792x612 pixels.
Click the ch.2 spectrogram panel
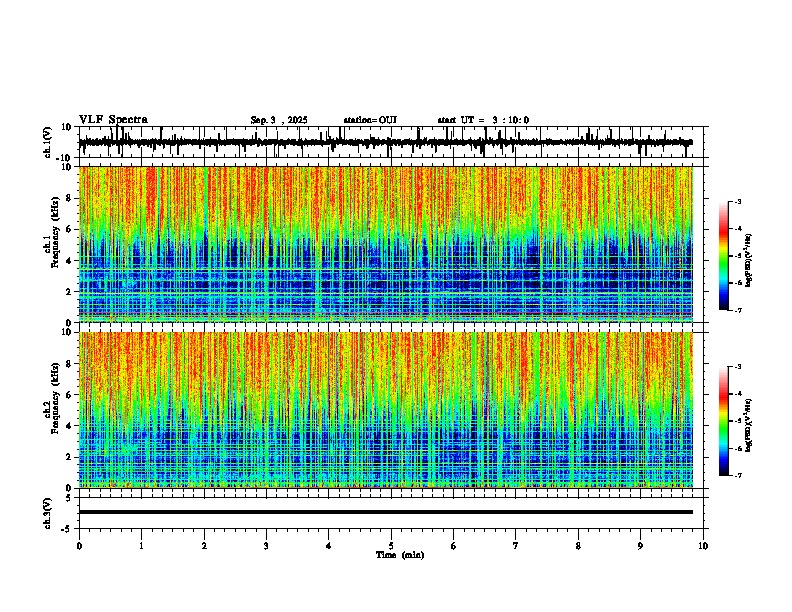click(386, 410)
